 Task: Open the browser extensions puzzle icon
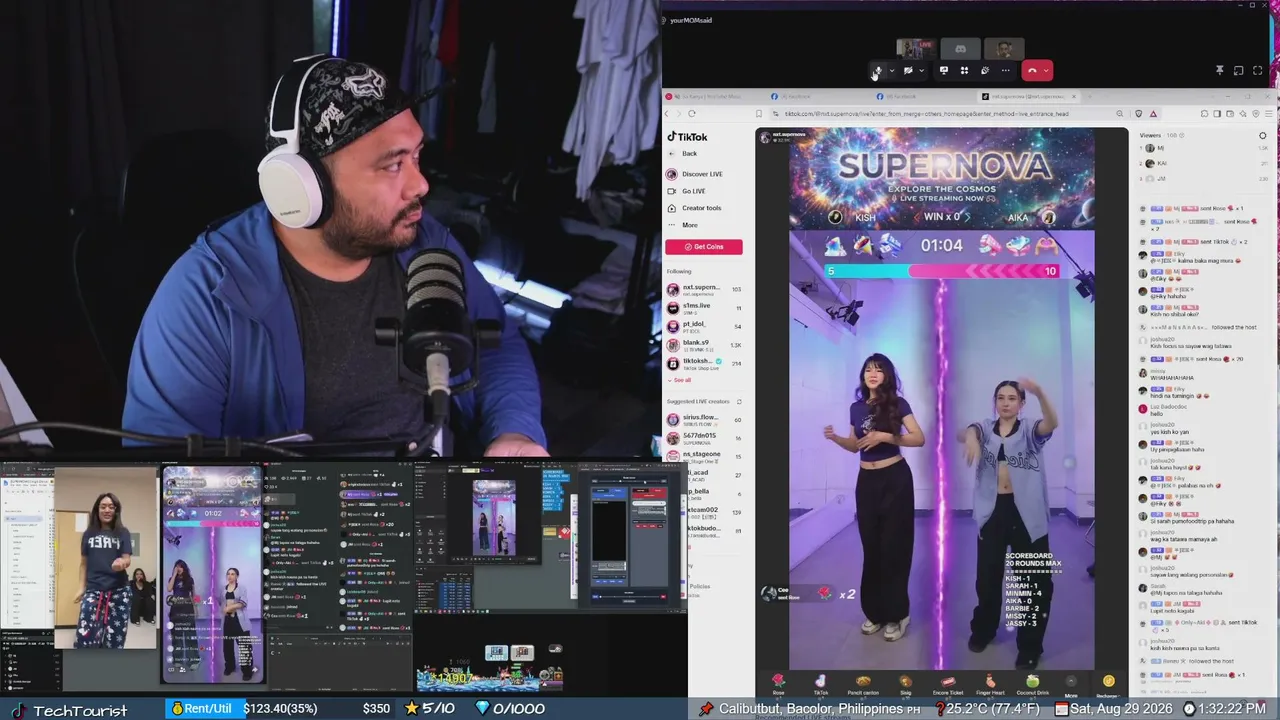point(1204,114)
